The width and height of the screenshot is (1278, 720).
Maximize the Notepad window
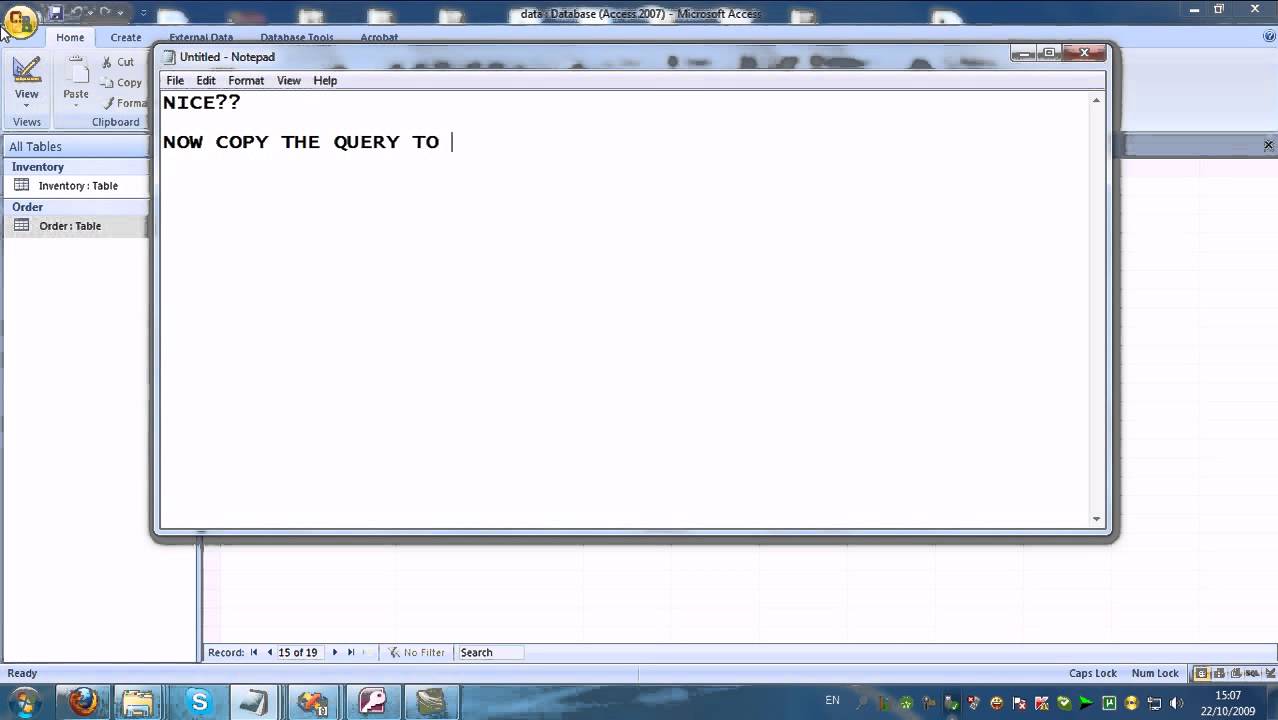pyautogui.click(x=1048, y=53)
